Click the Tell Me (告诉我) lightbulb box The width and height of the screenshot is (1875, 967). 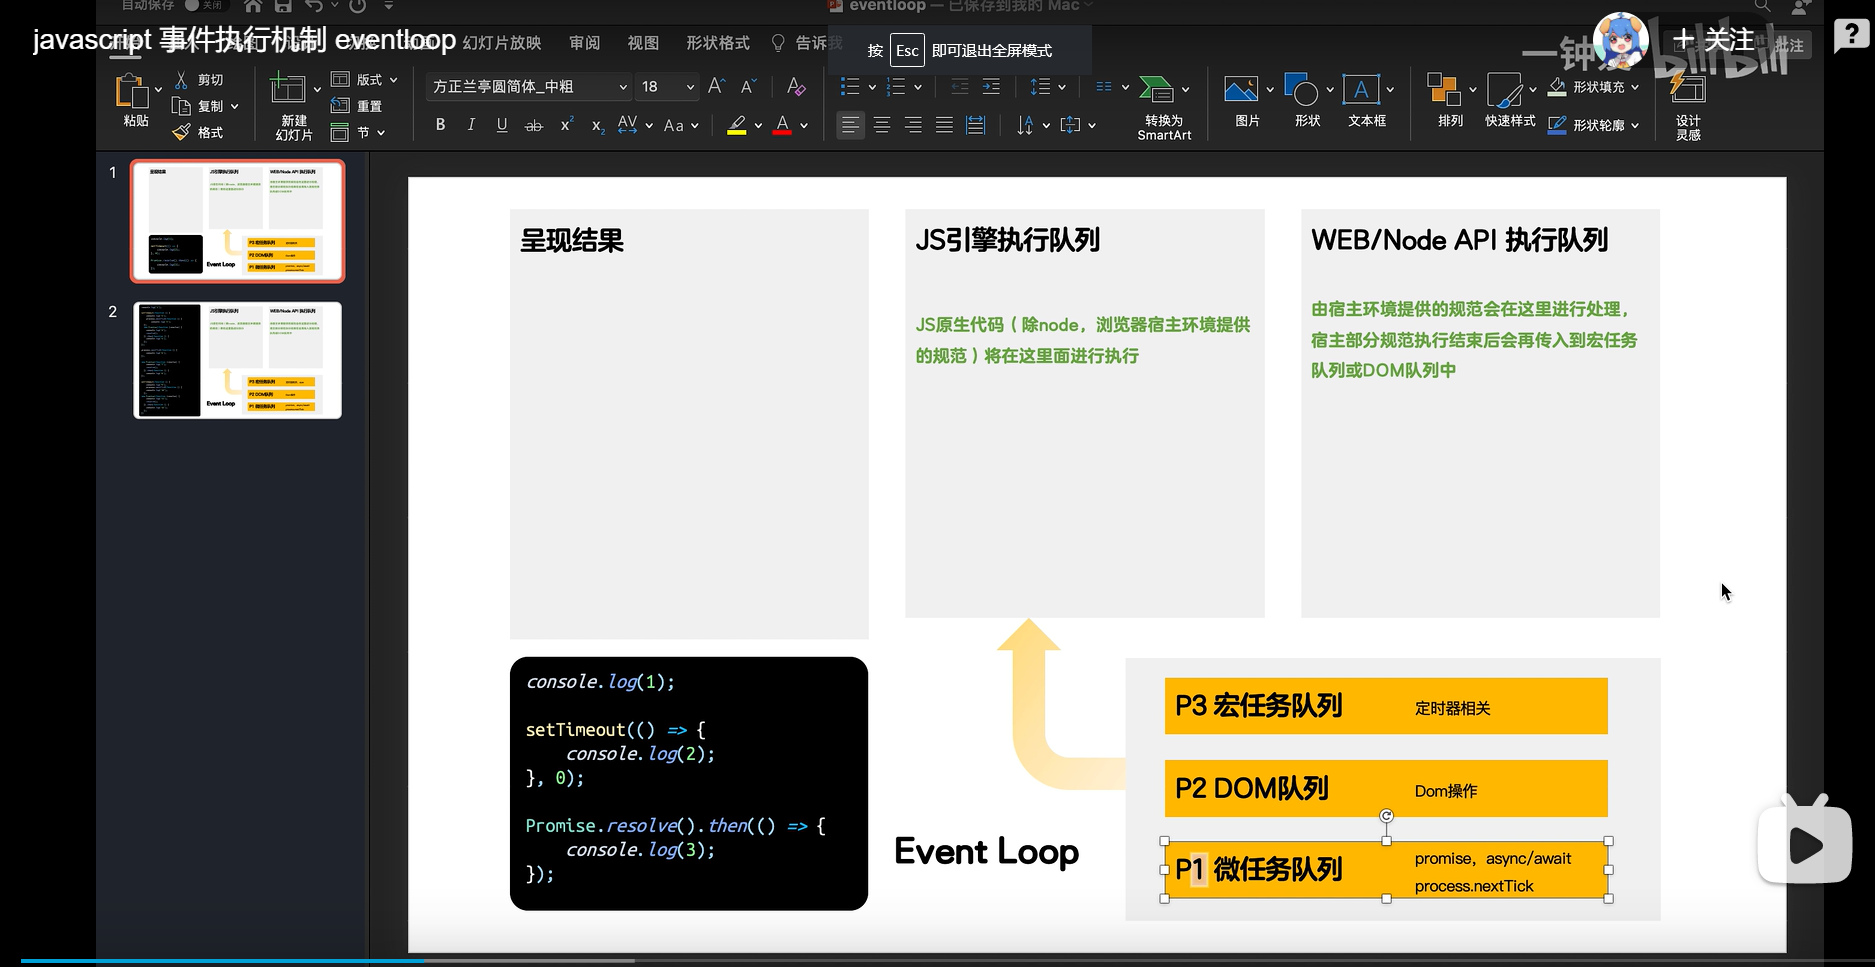tap(807, 43)
